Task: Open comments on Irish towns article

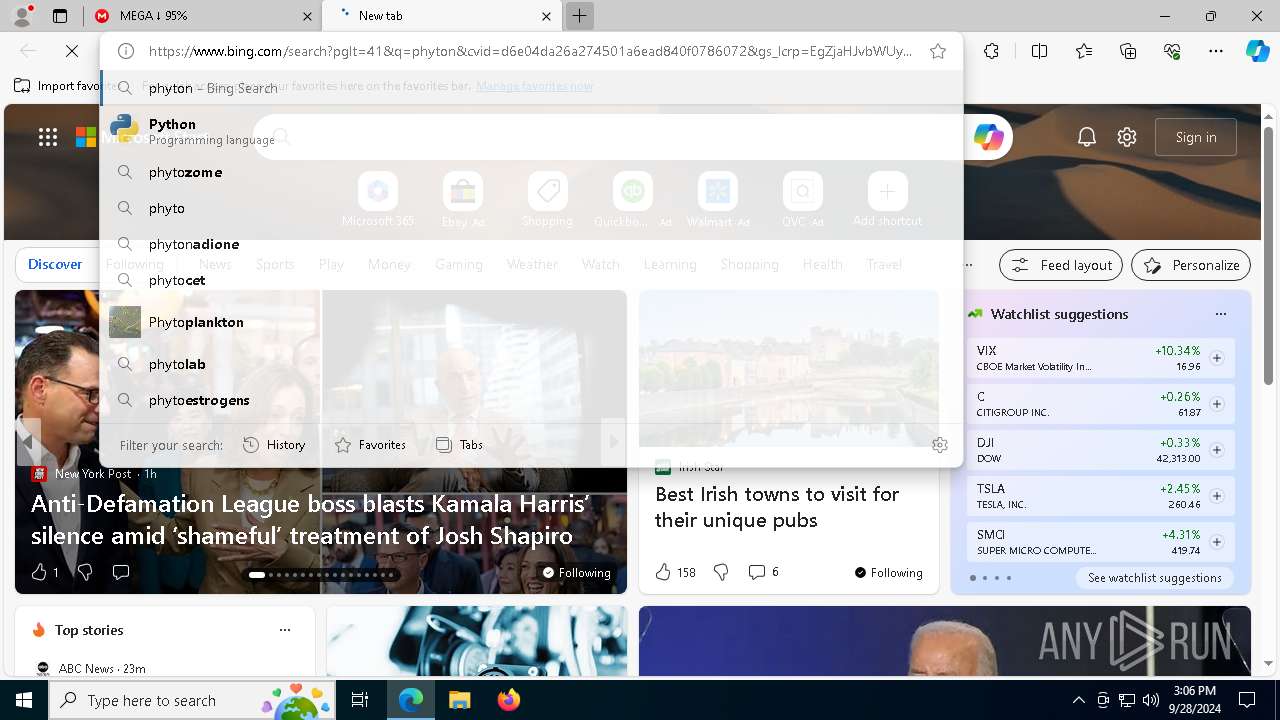Action: pos(763,572)
